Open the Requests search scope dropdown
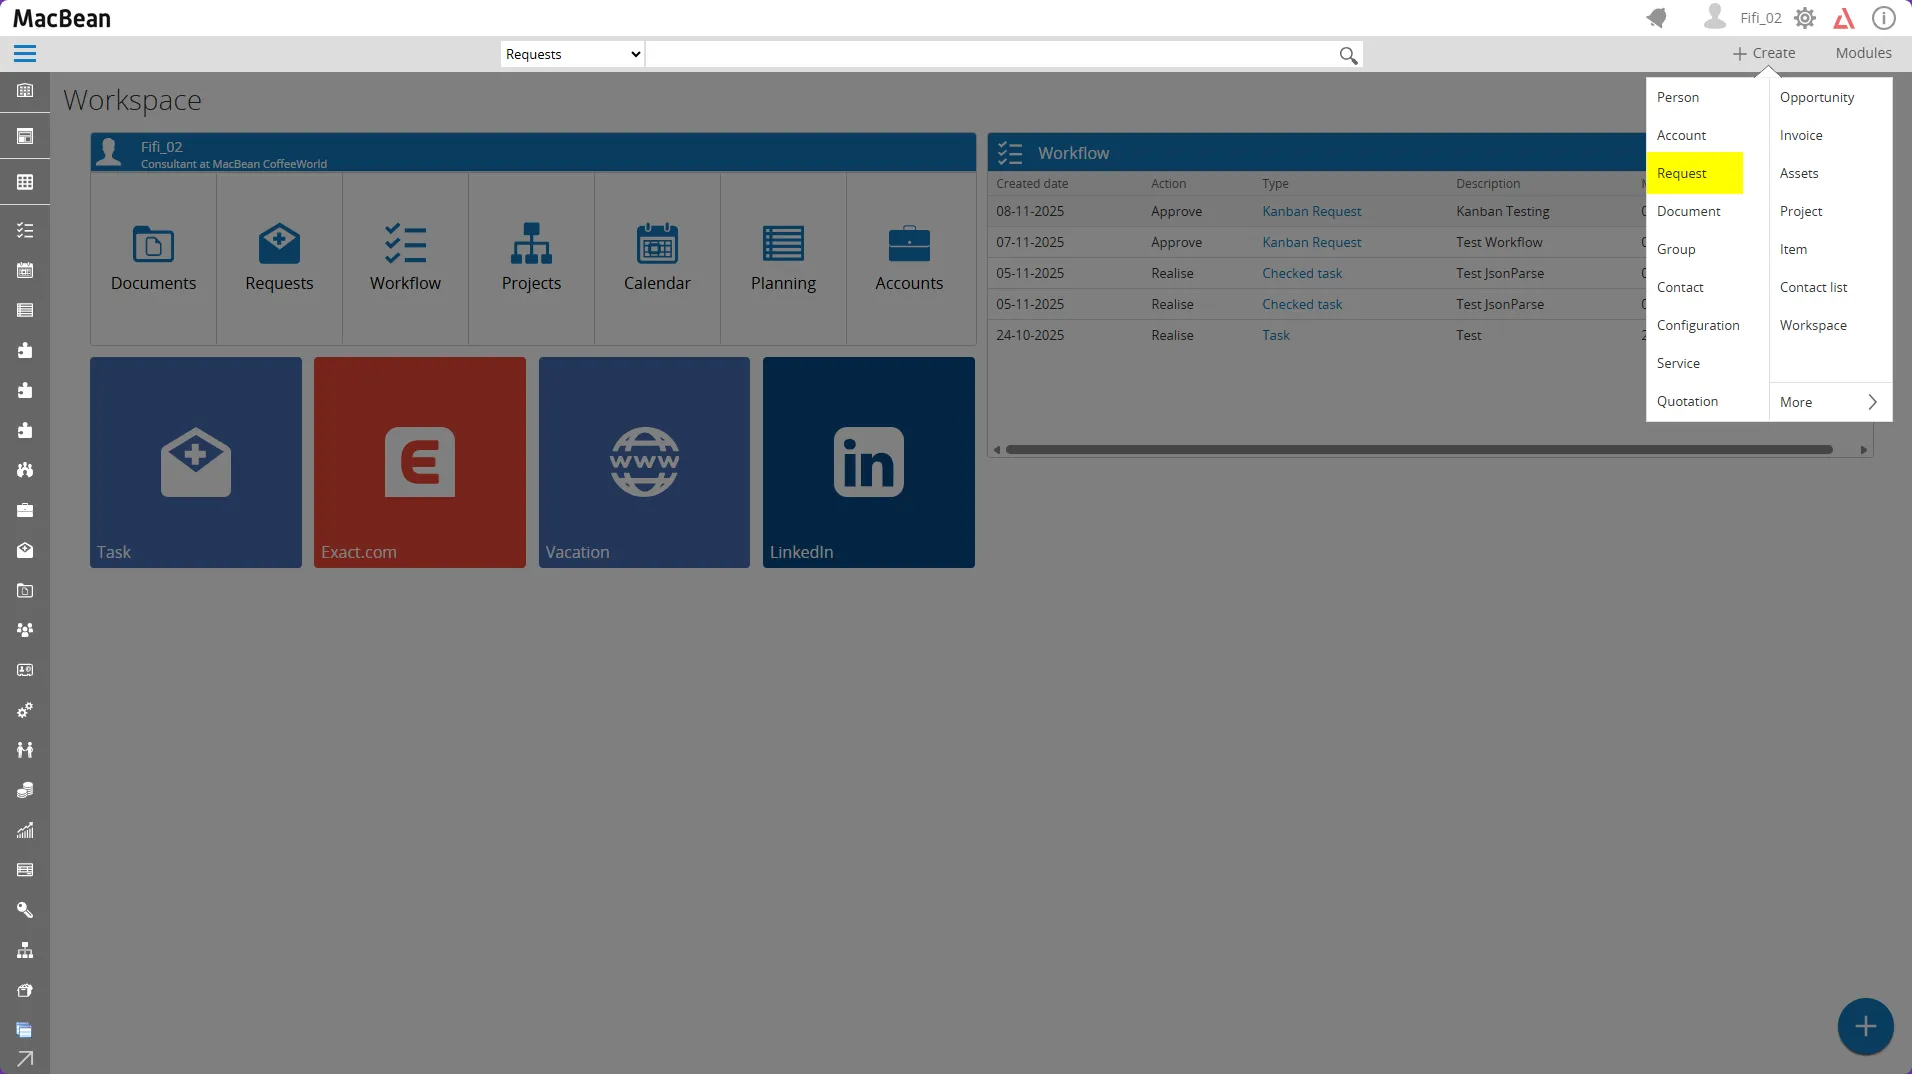1912x1074 pixels. pyautogui.click(x=572, y=54)
